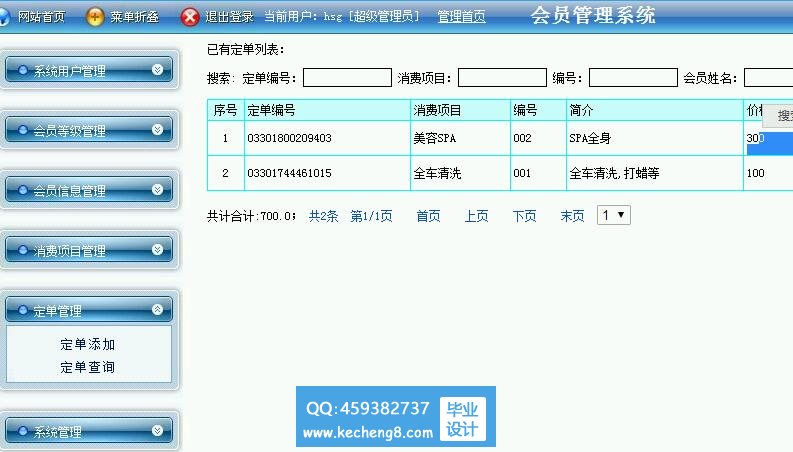Expand the 系统用户管理 chevron
Image resolution: width=793 pixels, height=452 pixels.
pos(157,70)
